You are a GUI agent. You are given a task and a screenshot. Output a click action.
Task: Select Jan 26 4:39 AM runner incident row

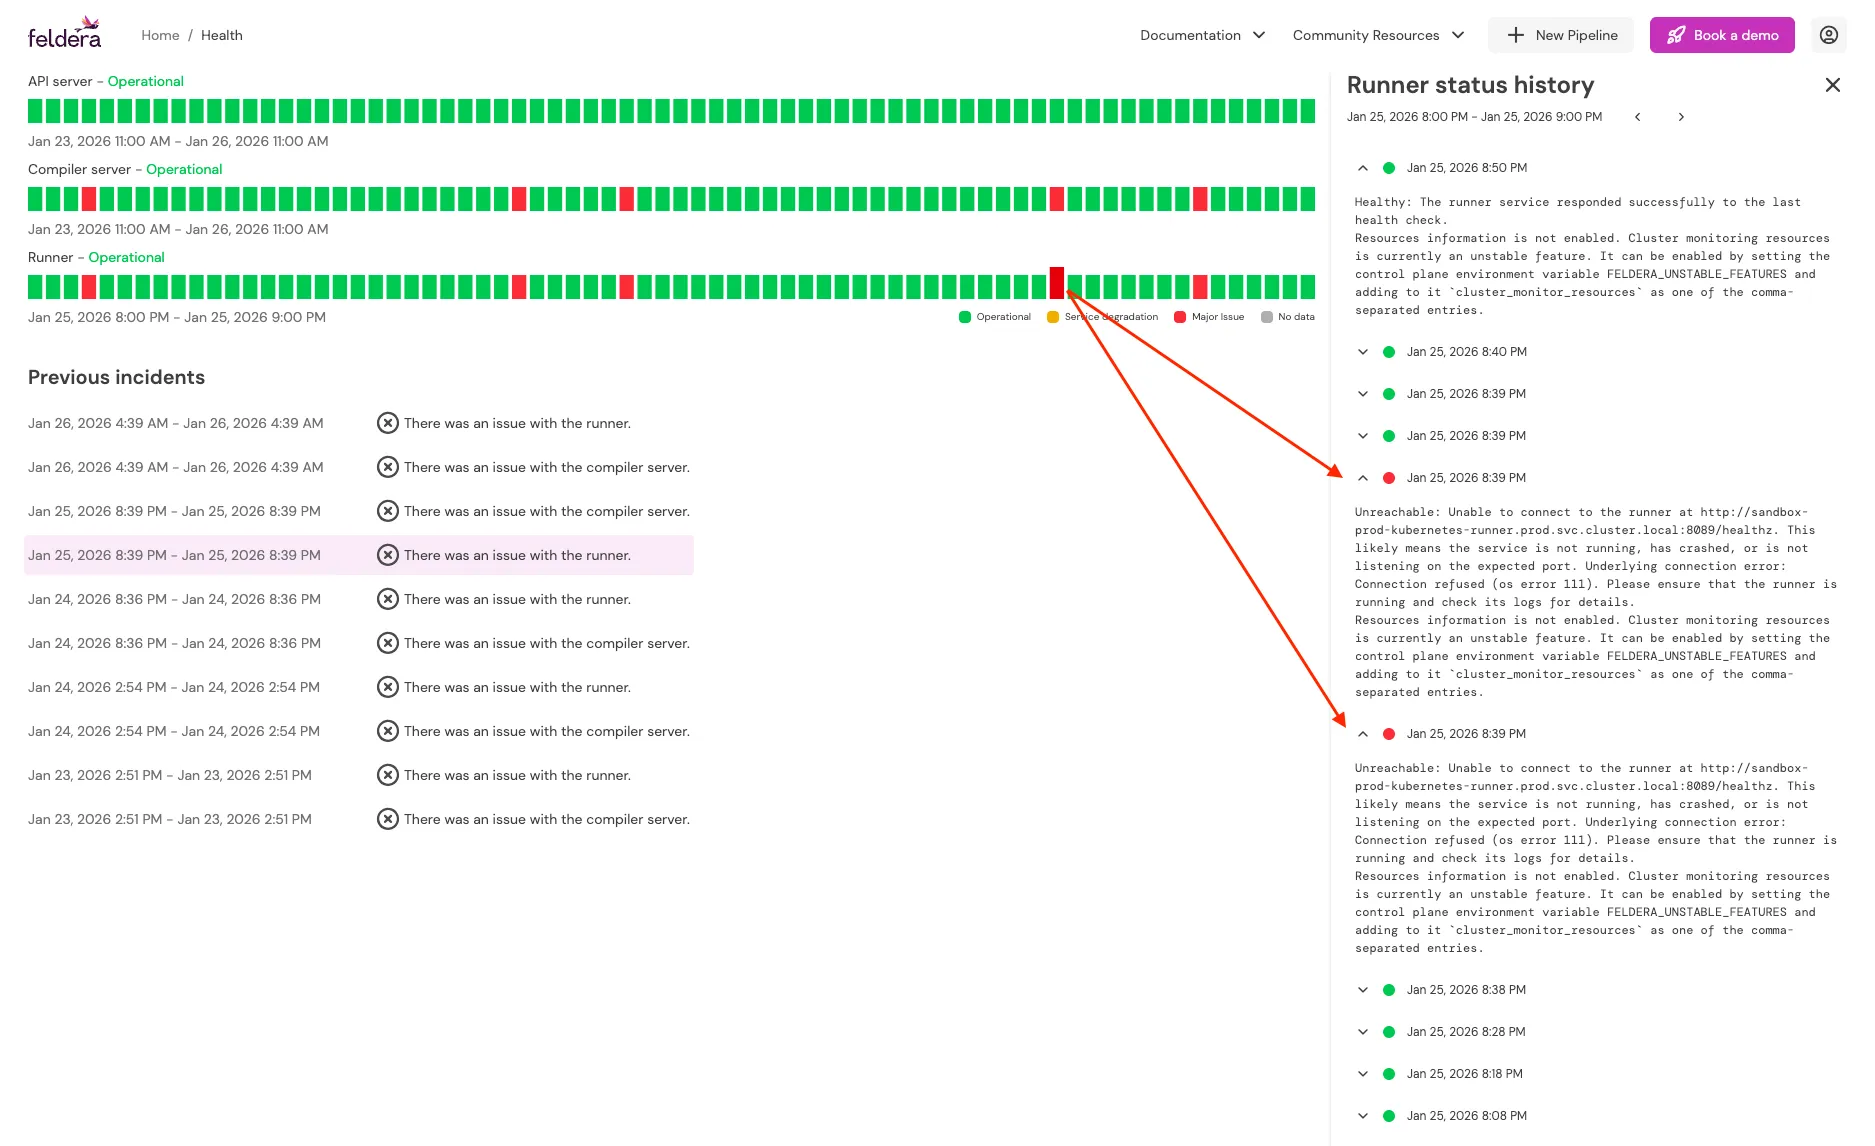359,423
